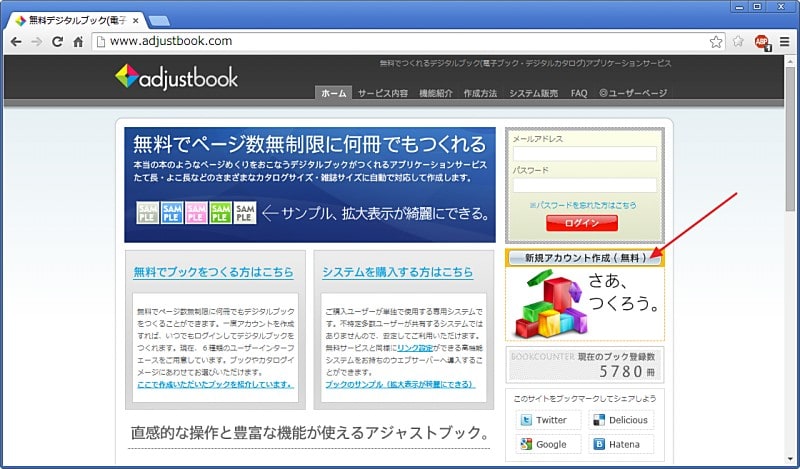800x469 pixels.
Task: Open the pink SAMPLE book icon
Action: pyautogui.click(x=196, y=212)
